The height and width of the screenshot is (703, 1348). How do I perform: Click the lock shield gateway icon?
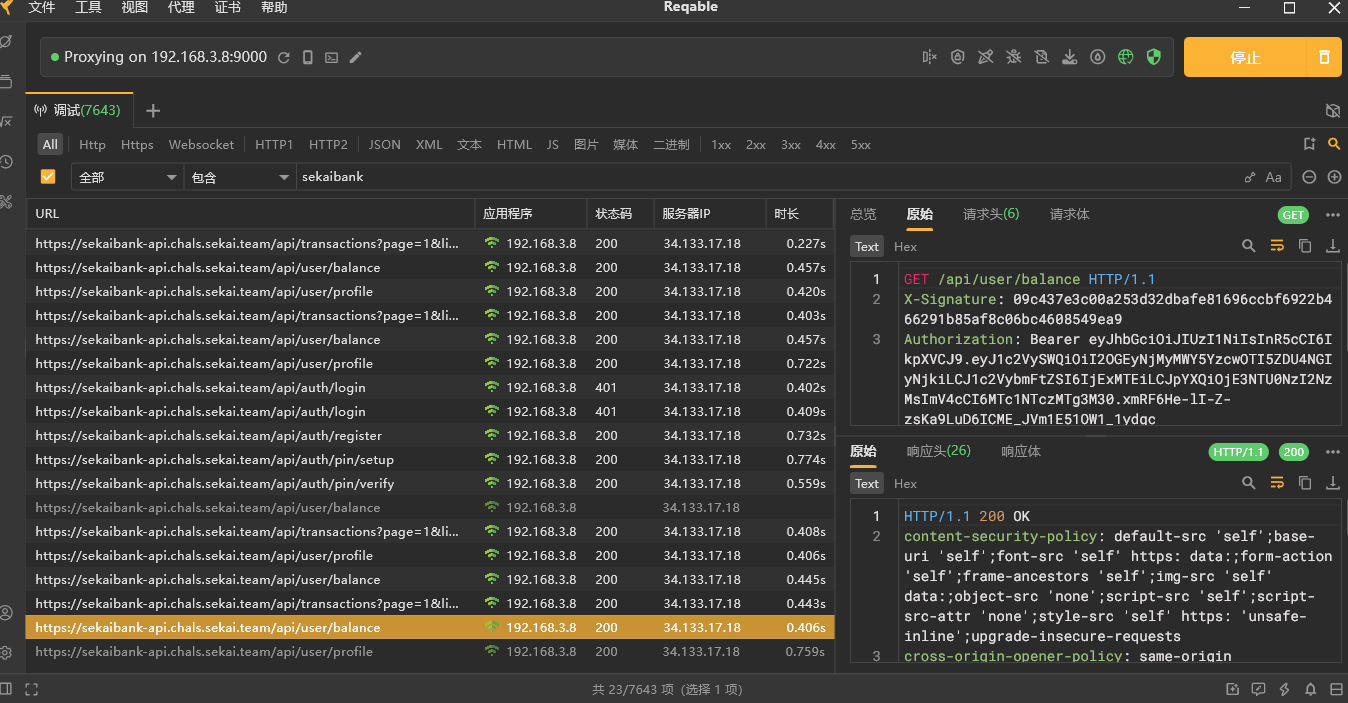click(x=958, y=57)
